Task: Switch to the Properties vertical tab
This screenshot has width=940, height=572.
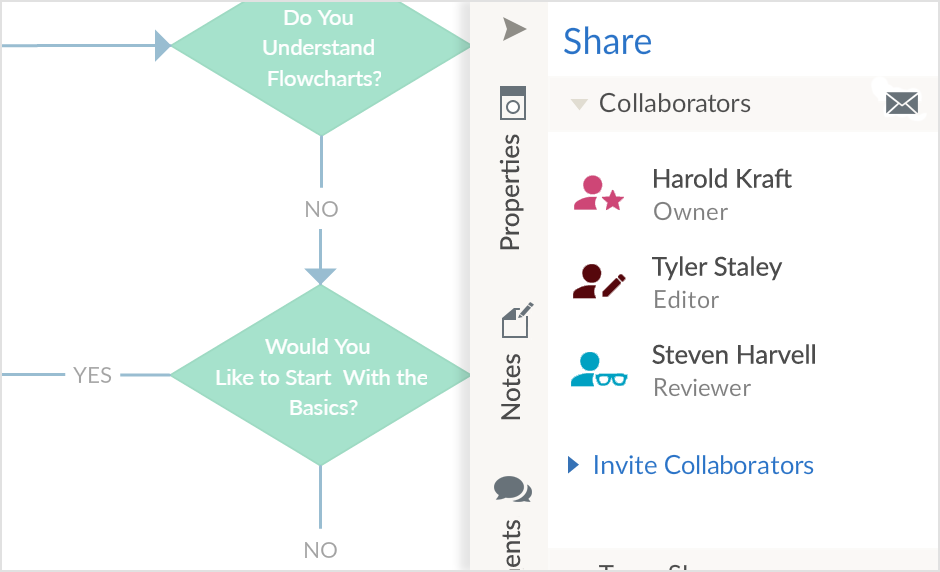Action: 511,192
